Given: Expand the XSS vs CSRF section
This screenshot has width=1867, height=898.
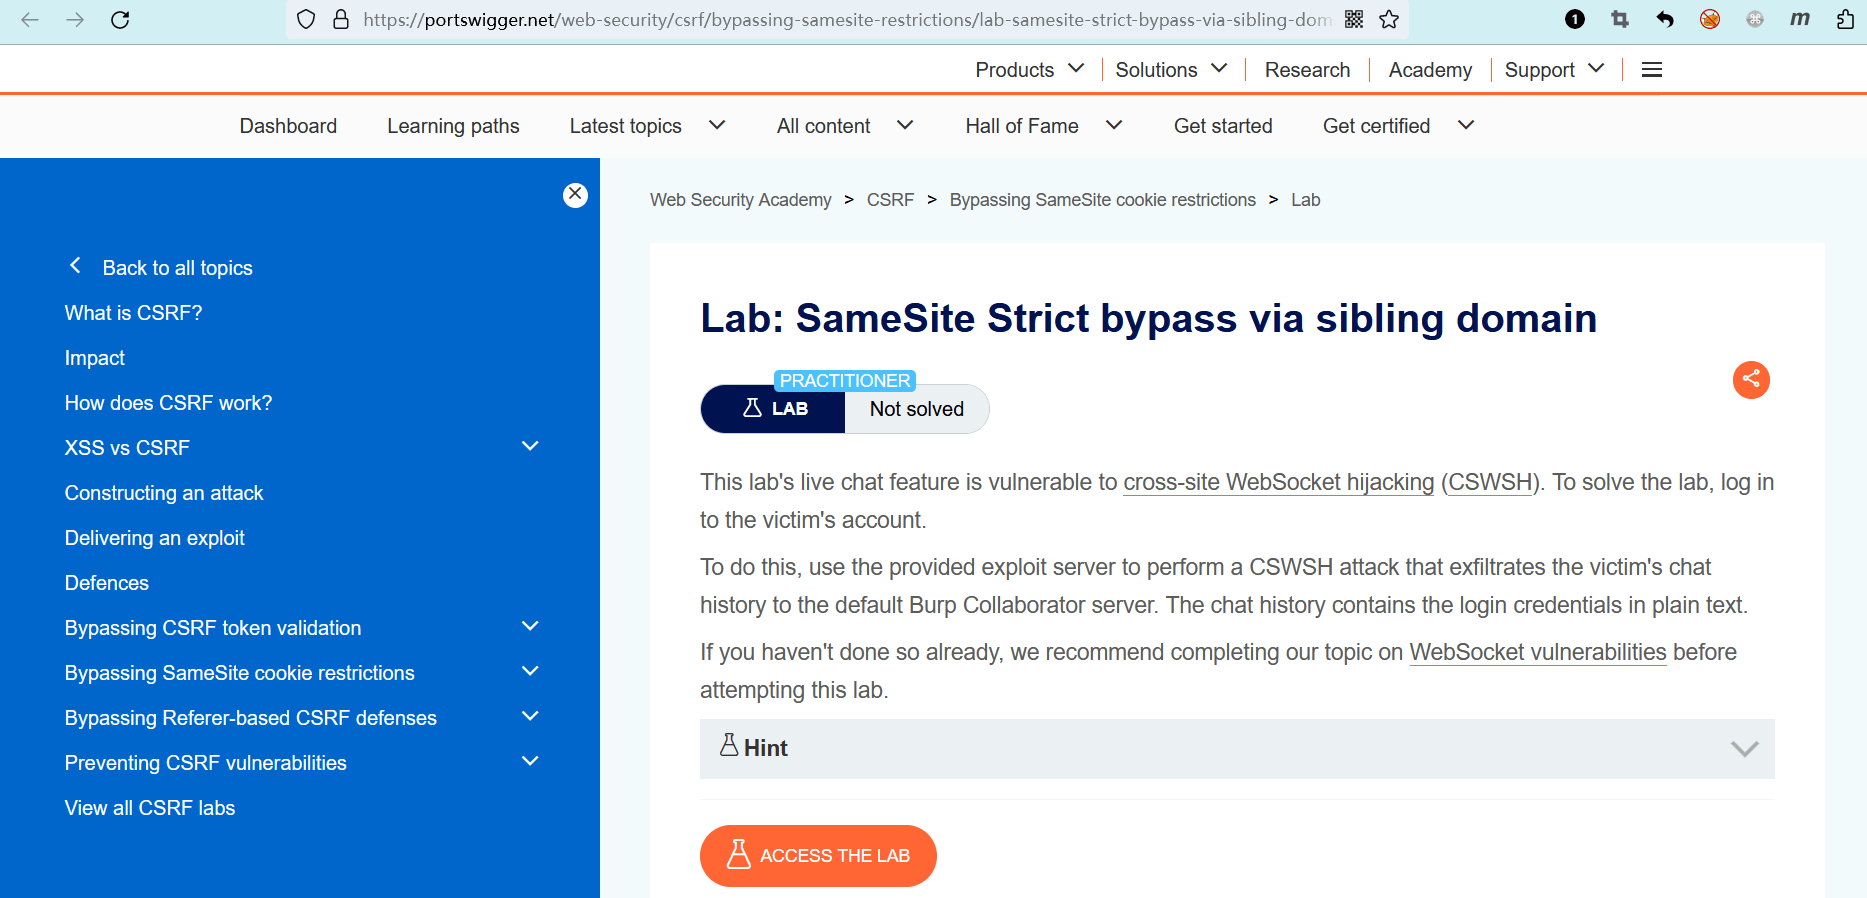Looking at the screenshot, I should (x=530, y=446).
